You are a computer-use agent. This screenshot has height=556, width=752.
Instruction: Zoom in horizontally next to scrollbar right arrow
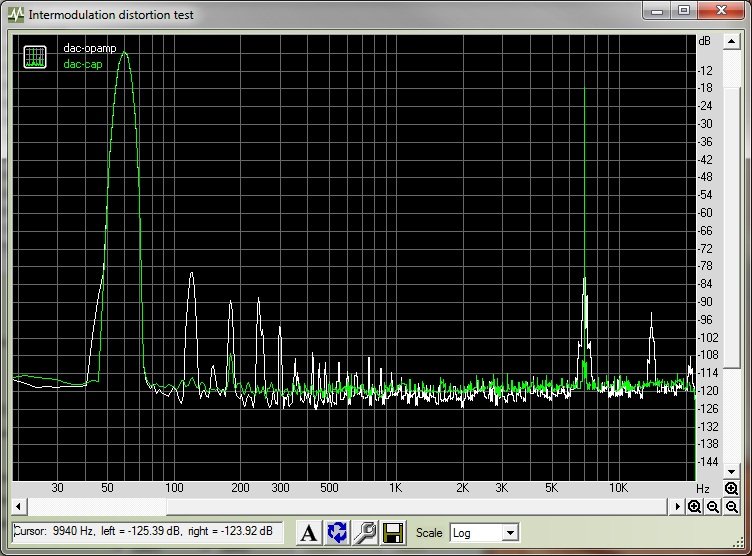pos(695,507)
